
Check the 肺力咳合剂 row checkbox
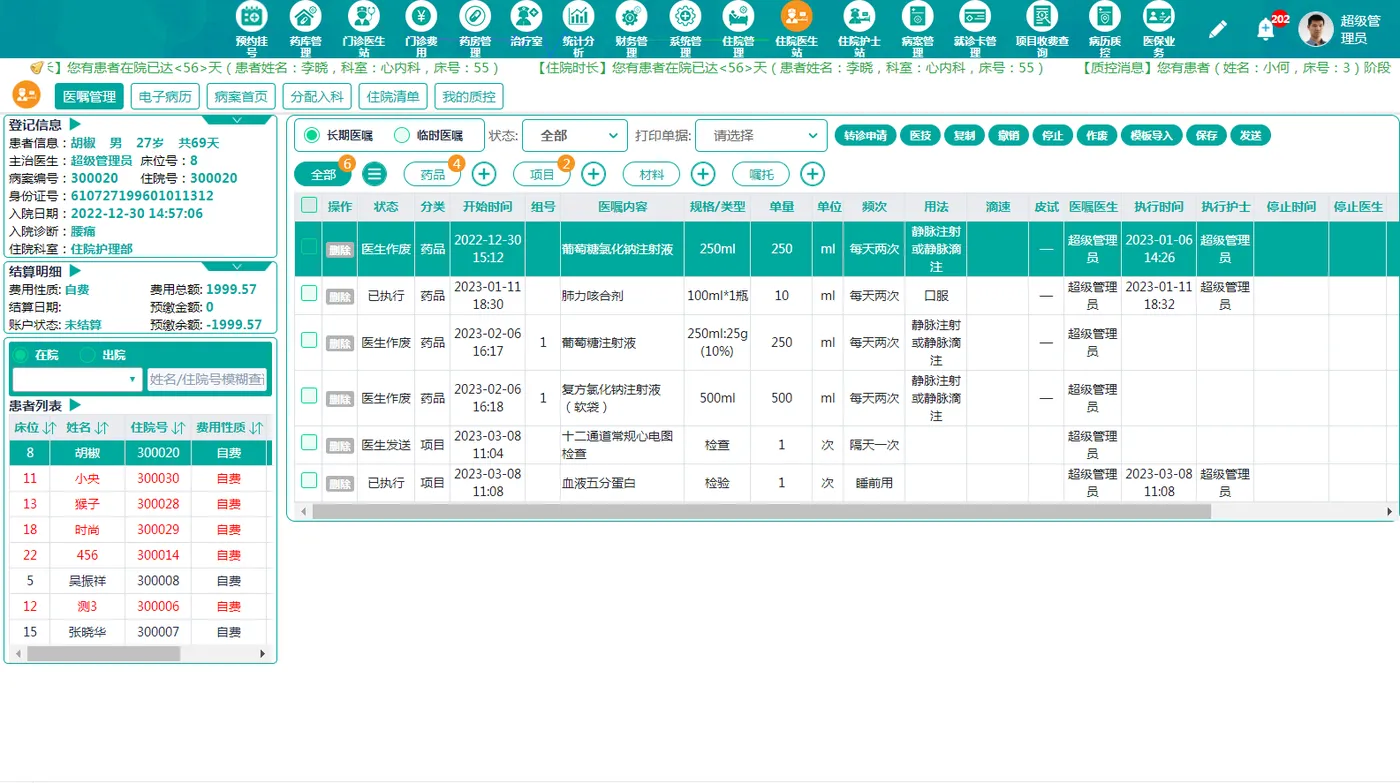coord(309,293)
